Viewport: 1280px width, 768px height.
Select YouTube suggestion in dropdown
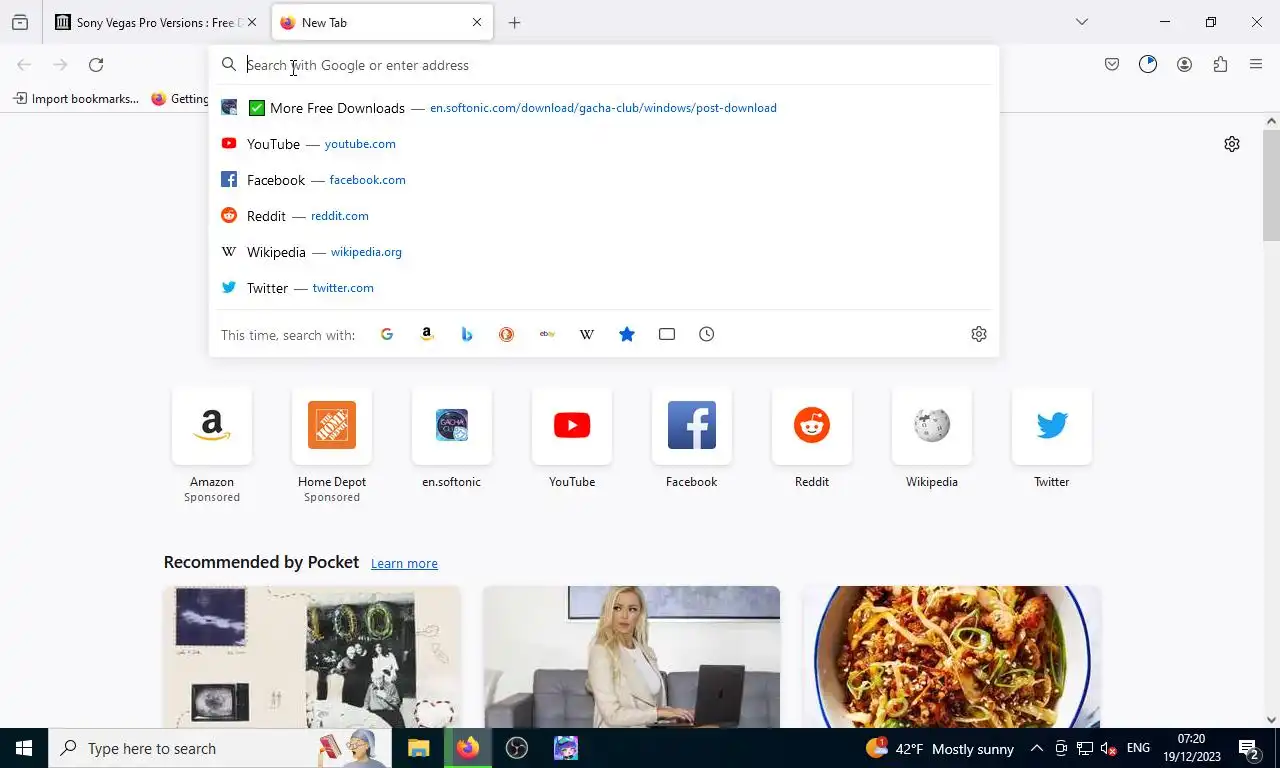pos(603,144)
